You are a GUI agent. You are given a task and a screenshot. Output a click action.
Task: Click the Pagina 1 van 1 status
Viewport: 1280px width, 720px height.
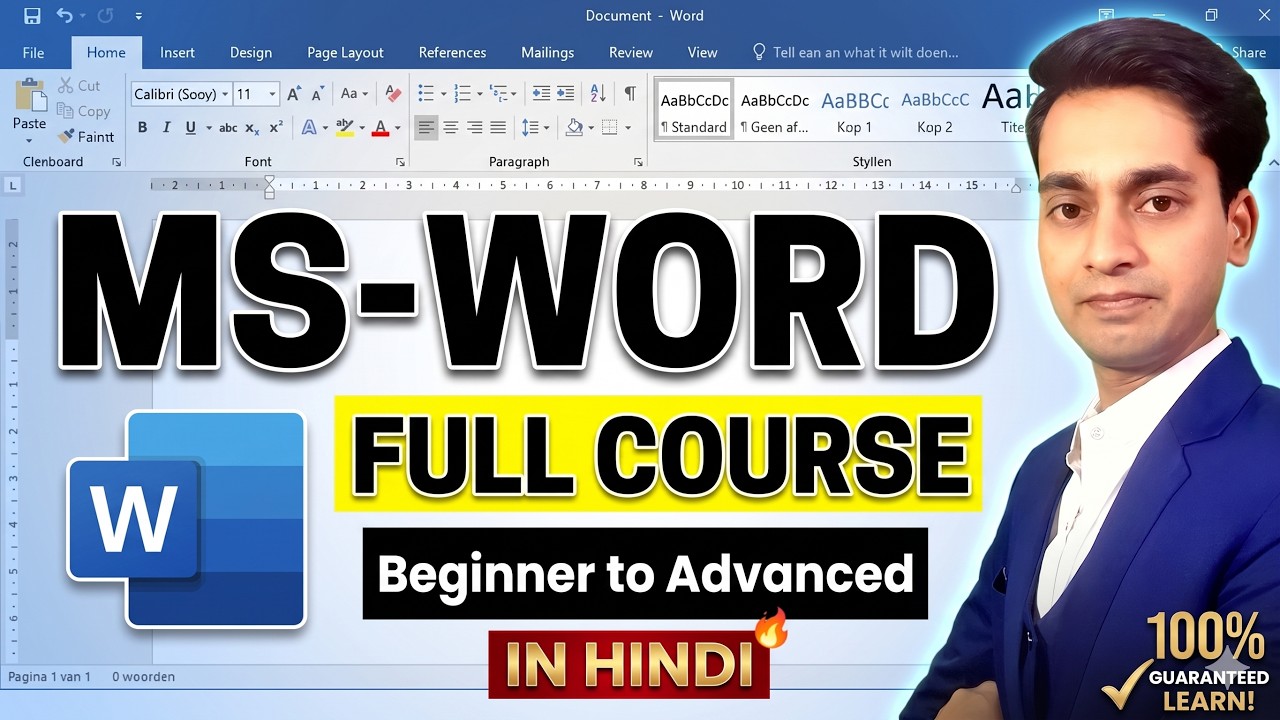(x=49, y=677)
